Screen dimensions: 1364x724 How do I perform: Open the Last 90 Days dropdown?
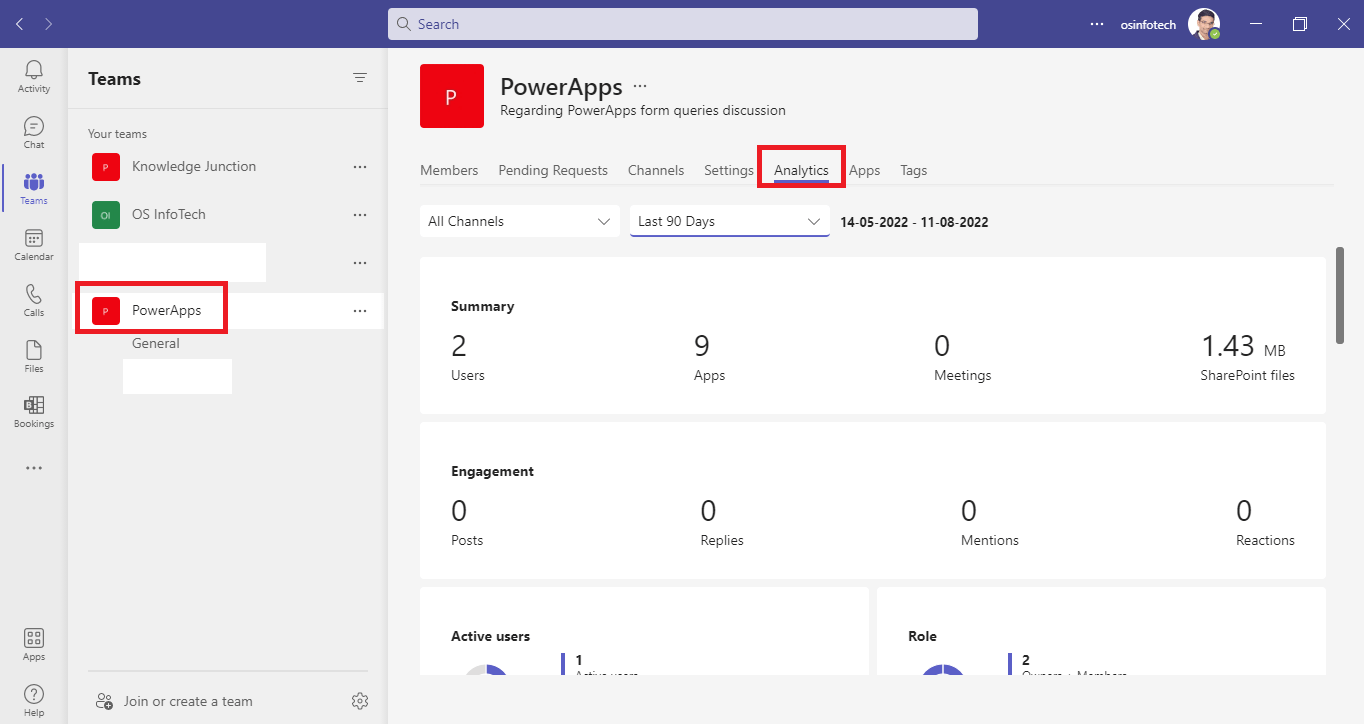pyautogui.click(x=730, y=221)
